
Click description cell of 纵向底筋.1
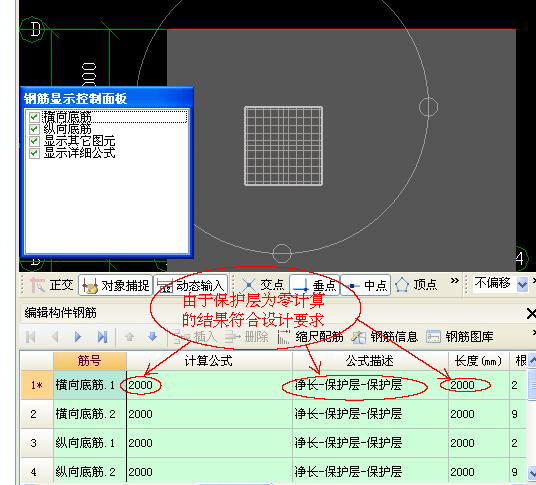pyautogui.click(x=370, y=443)
